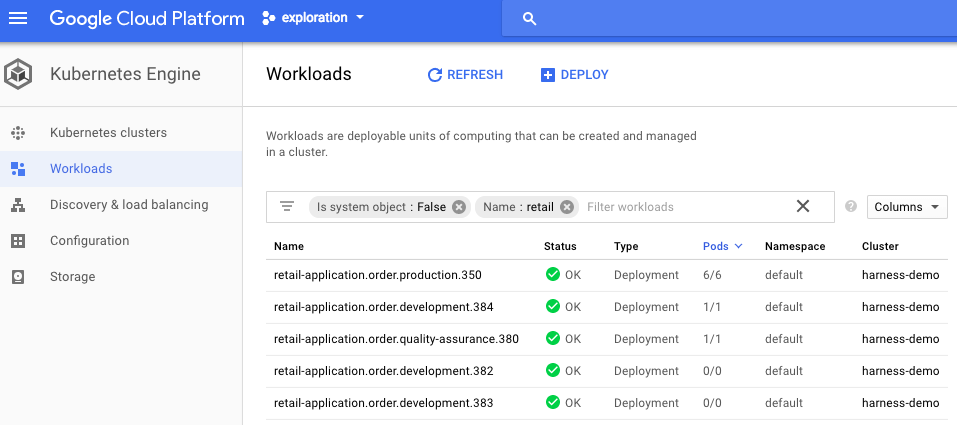The height and width of the screenshot is (425, 957).
Task: Click the search magnifier icon
Action: (x=530, y=19)
